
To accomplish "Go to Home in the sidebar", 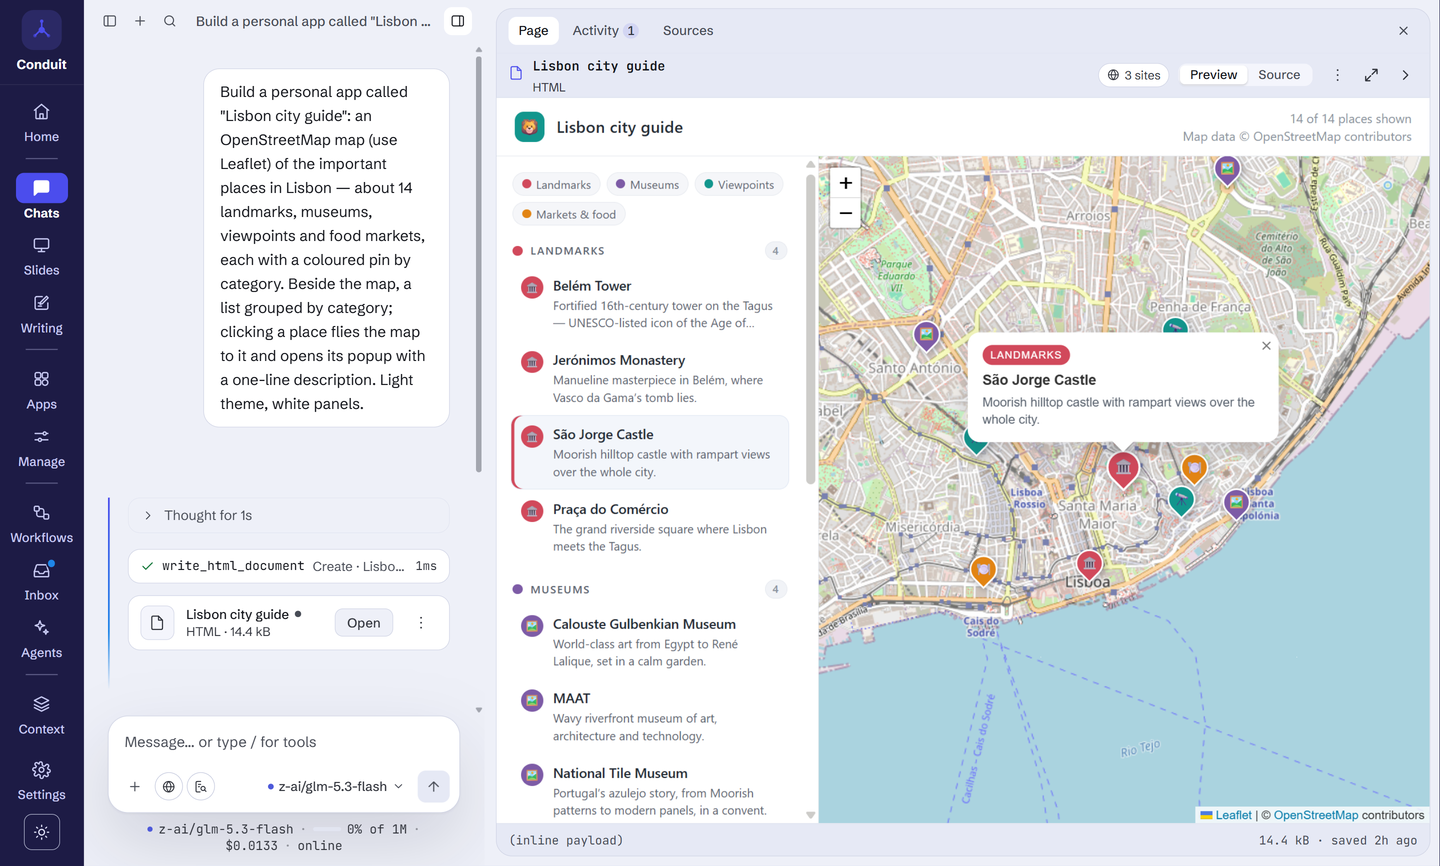I will tap(41, 123).
